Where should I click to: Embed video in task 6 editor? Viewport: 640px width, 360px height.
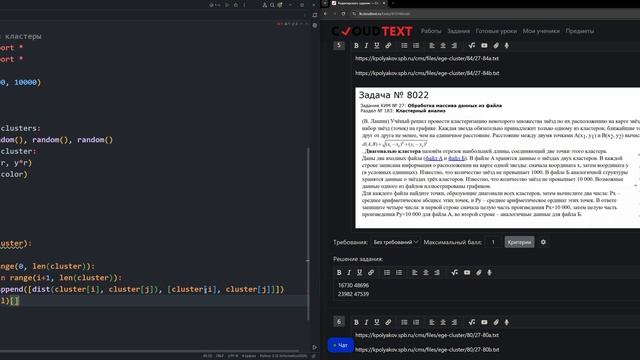pyautogui.click(x=484, y=322)
